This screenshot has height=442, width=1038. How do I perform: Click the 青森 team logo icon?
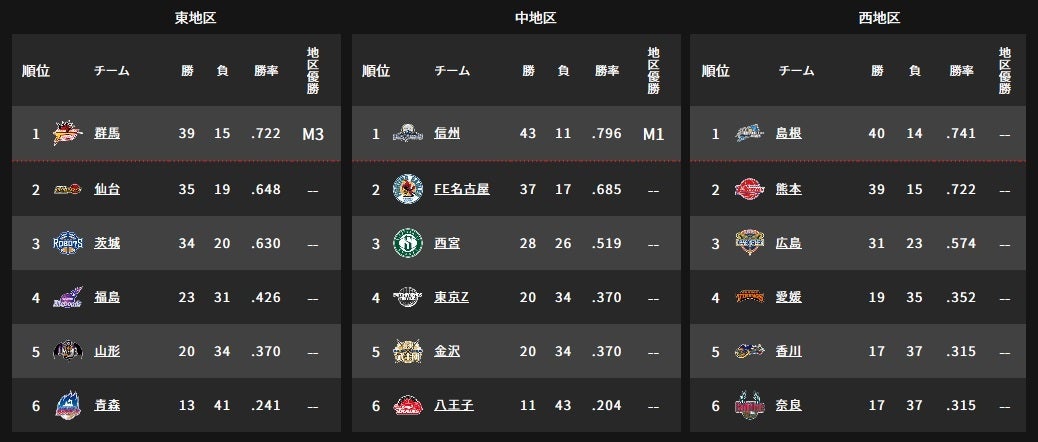coord(68,405)
